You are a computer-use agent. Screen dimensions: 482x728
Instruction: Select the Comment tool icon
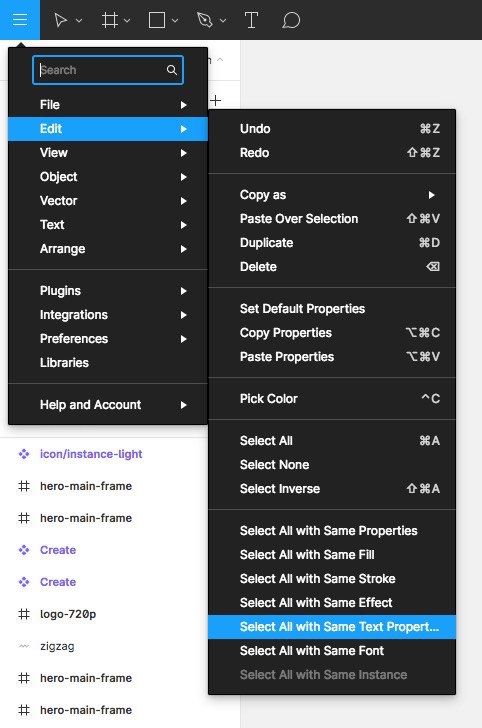291,20
